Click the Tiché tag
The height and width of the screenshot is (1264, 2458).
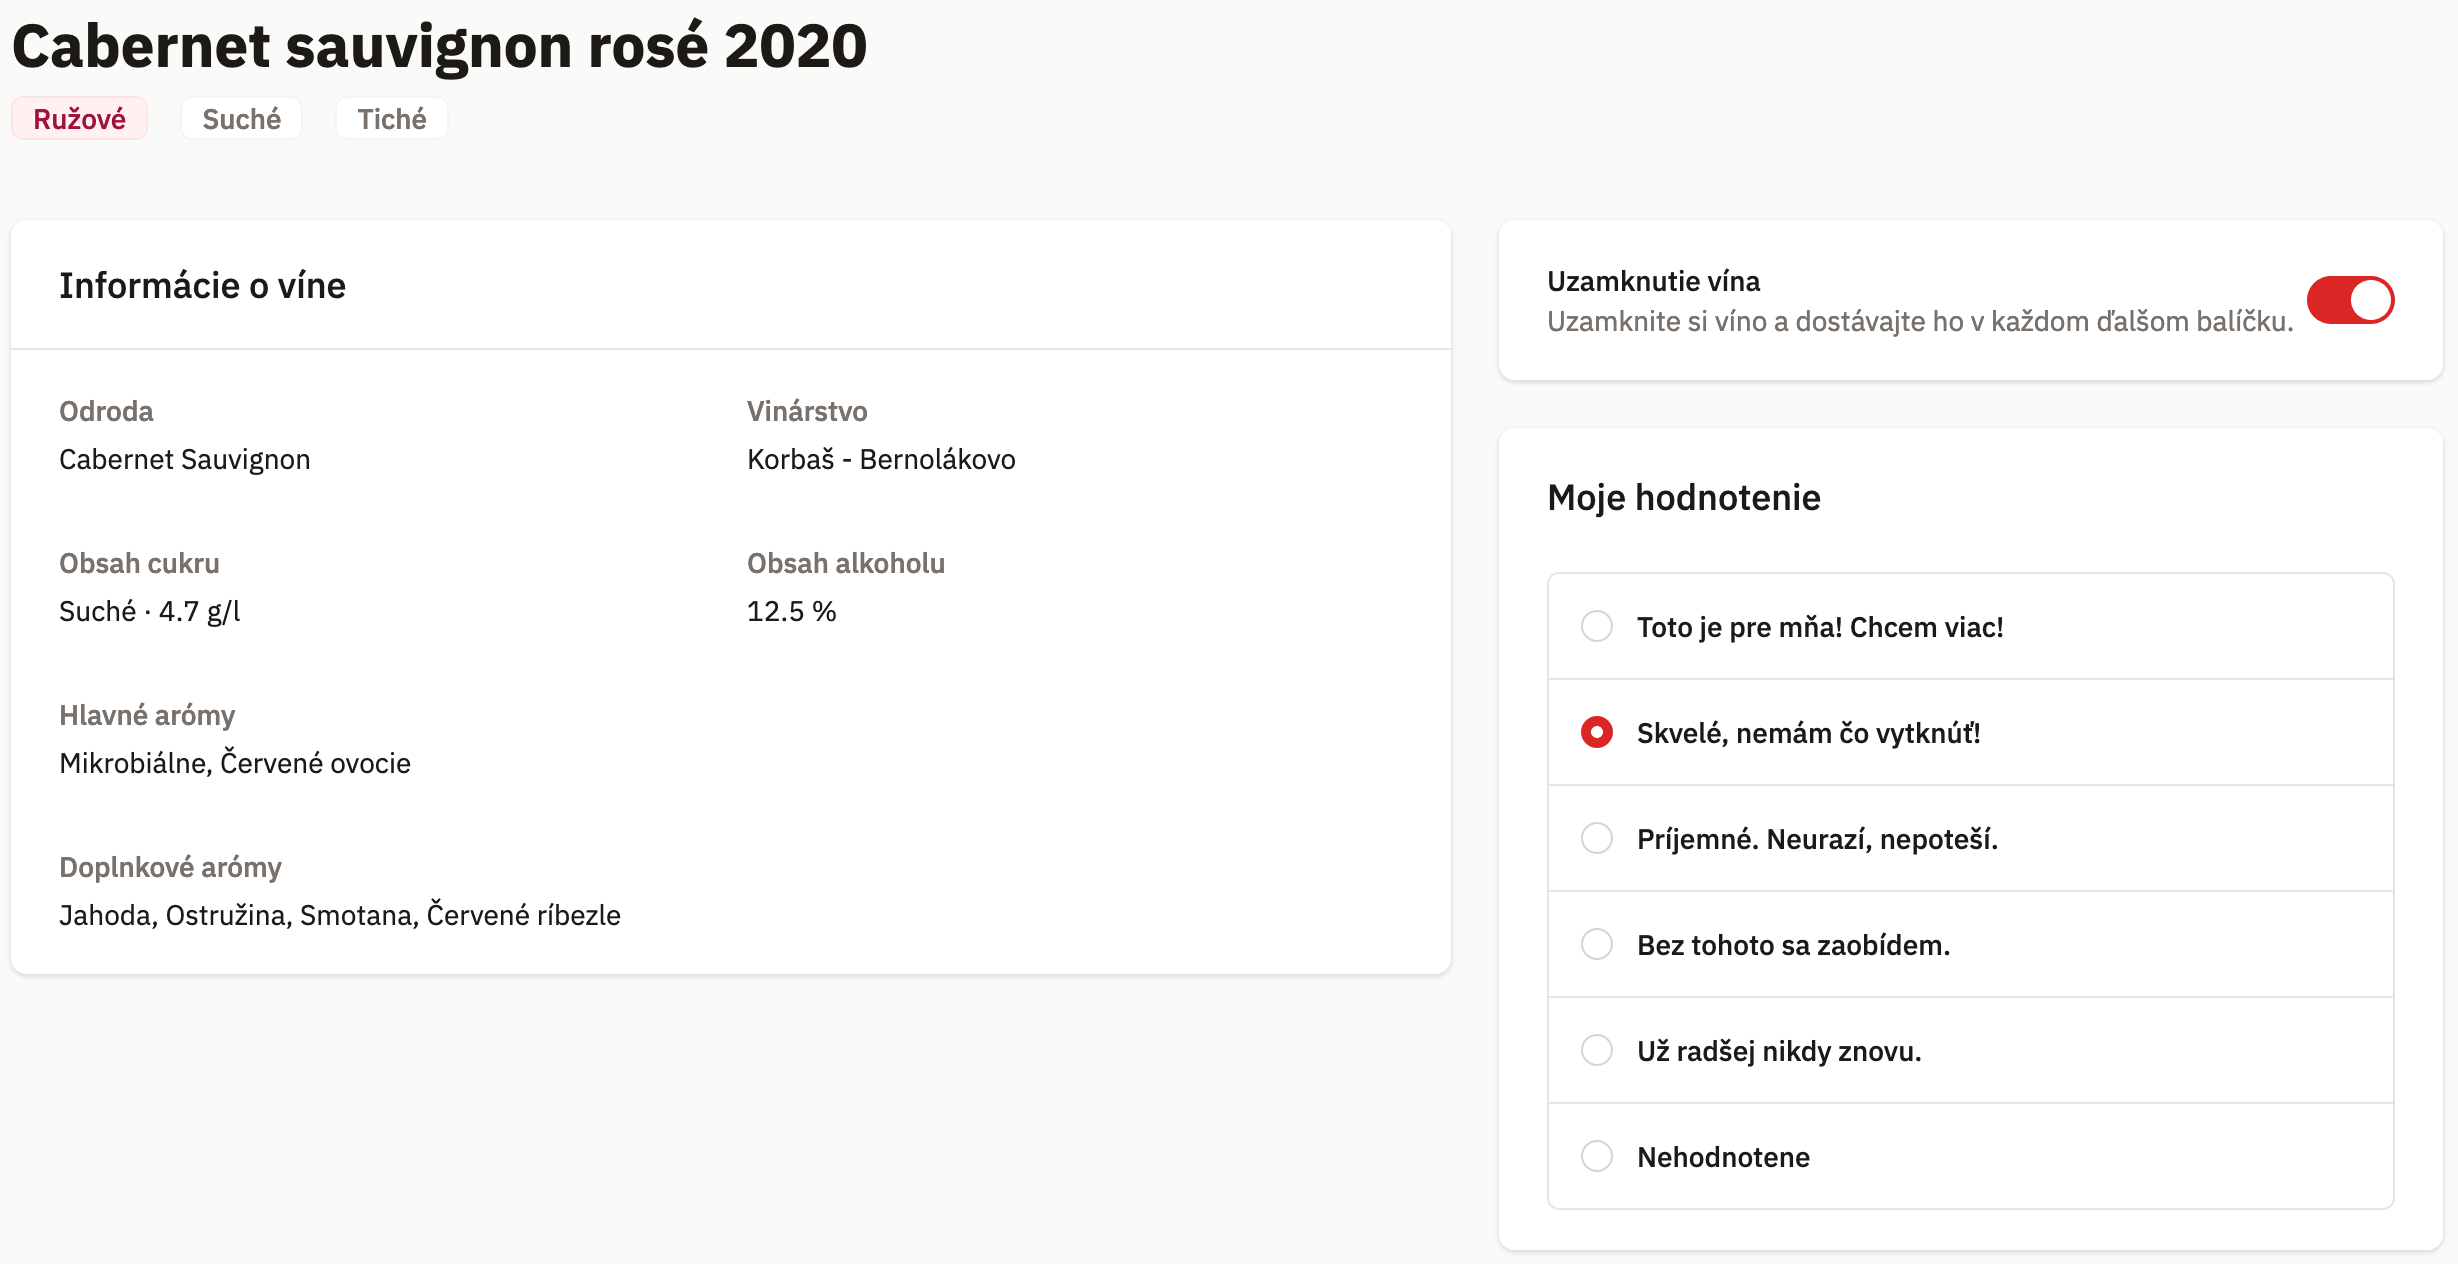click(392, 119)
